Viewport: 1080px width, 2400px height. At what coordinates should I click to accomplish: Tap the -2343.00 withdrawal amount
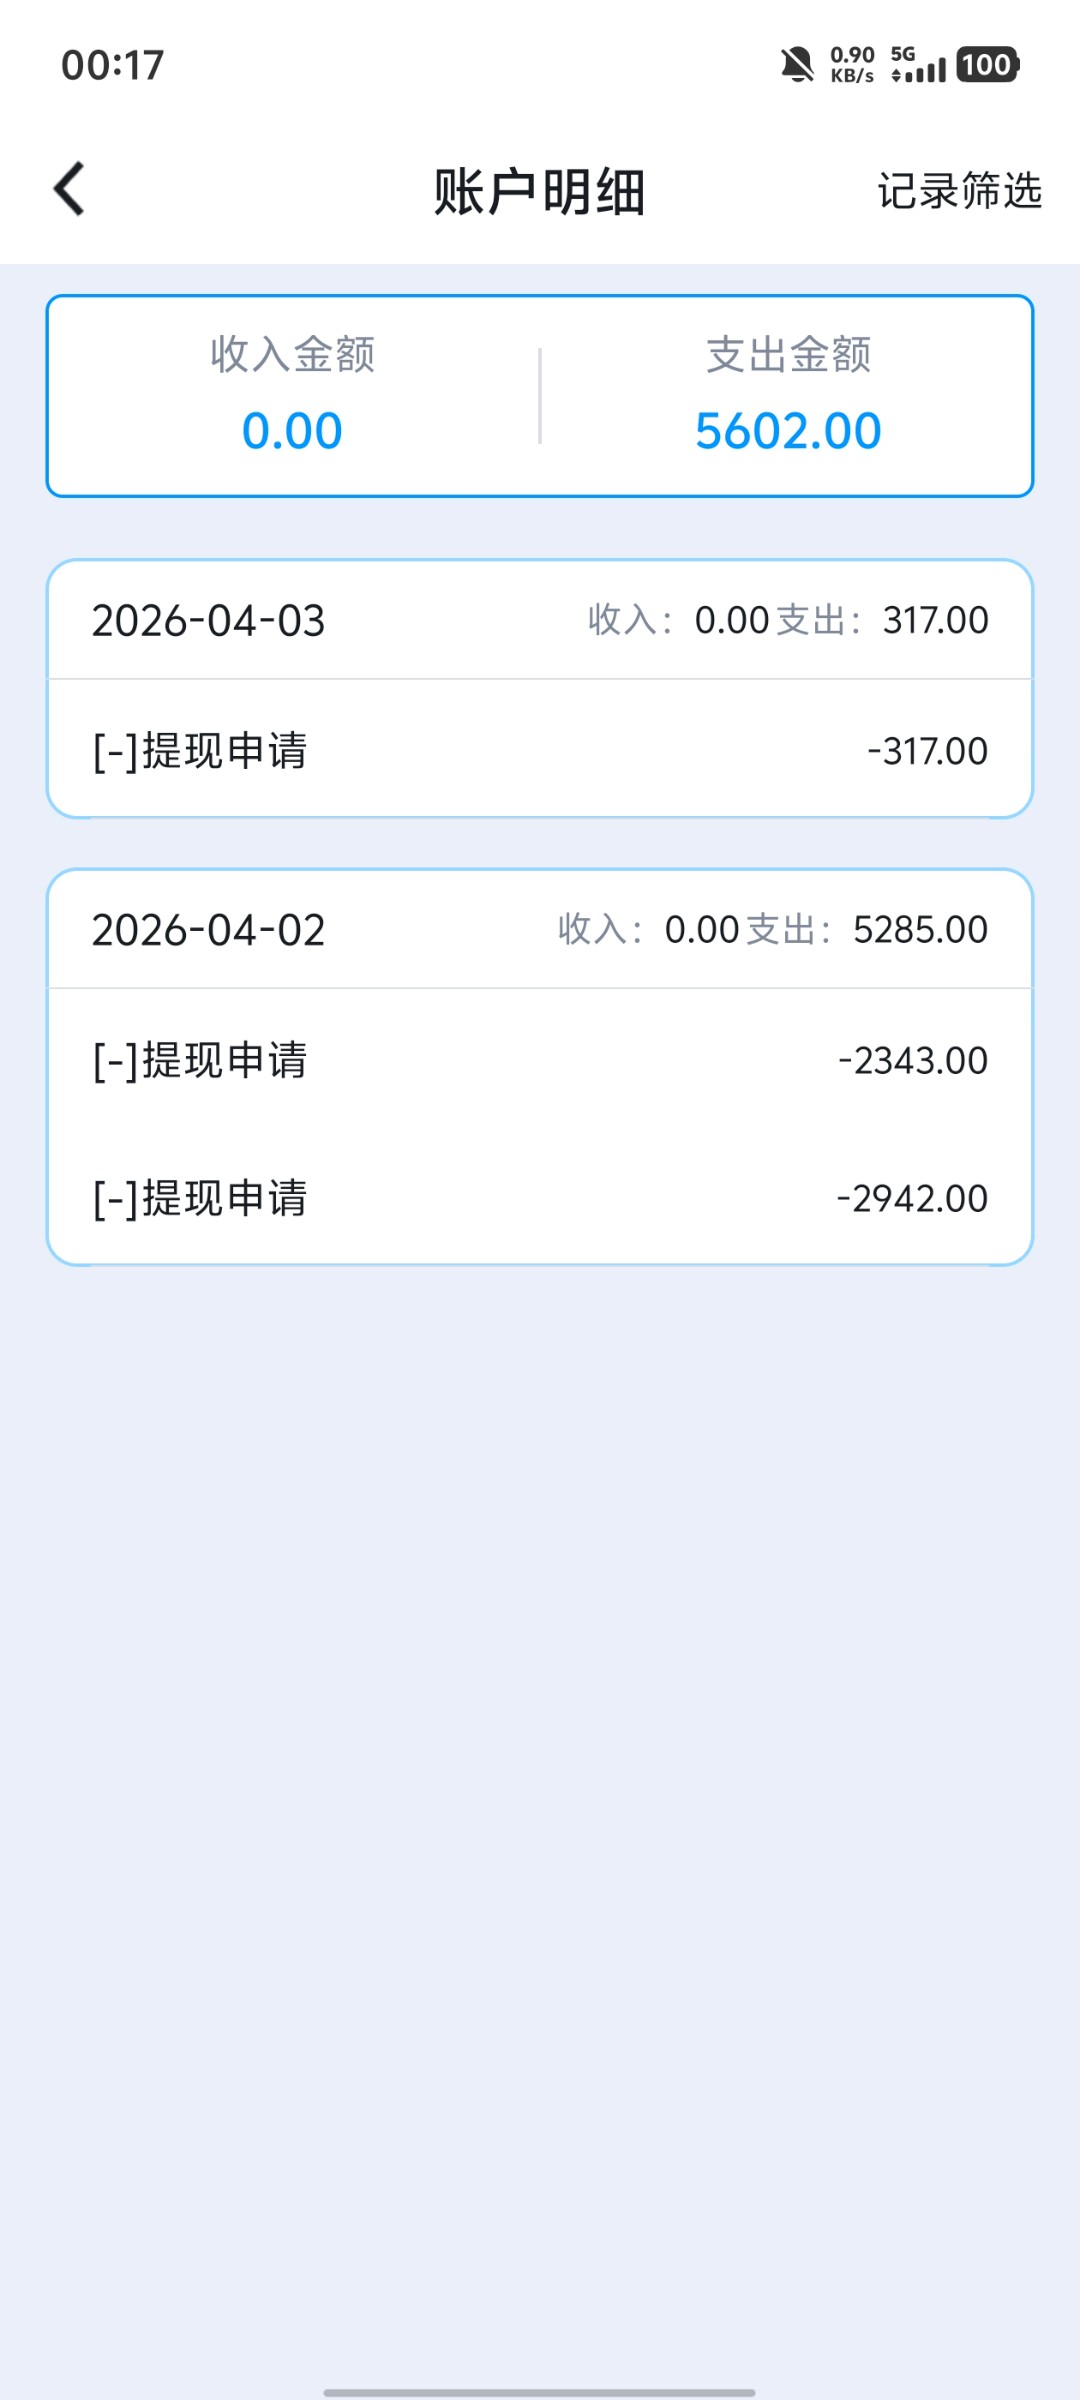(913, 1060)
